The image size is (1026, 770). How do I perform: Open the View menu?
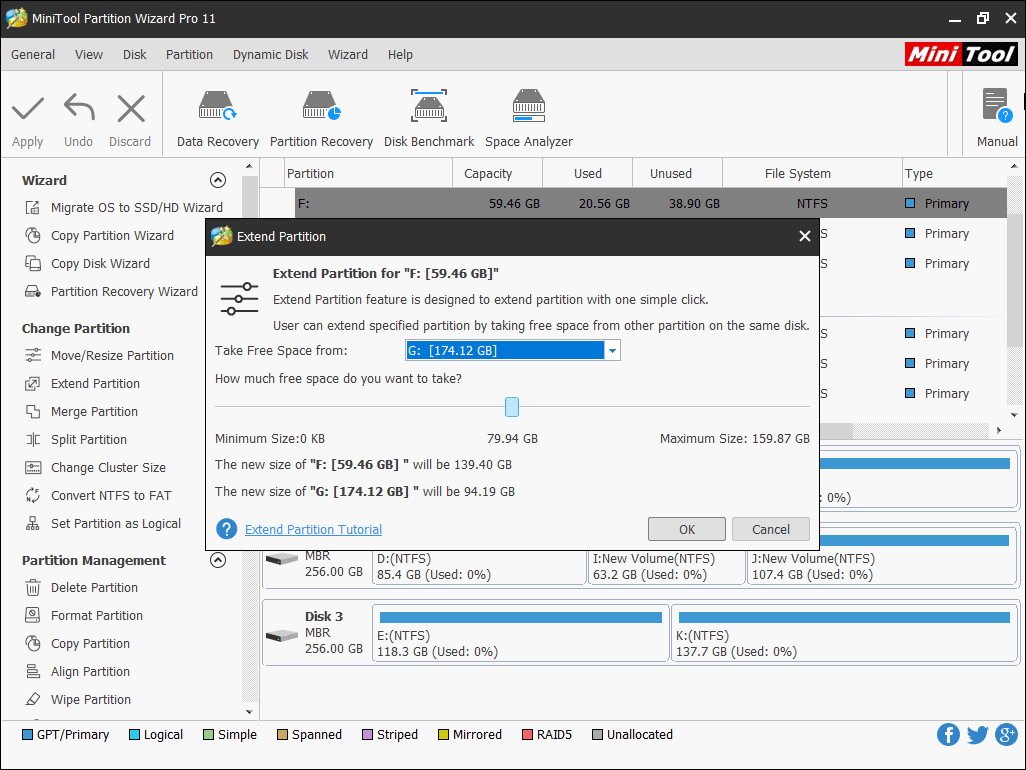coord(88,55)
